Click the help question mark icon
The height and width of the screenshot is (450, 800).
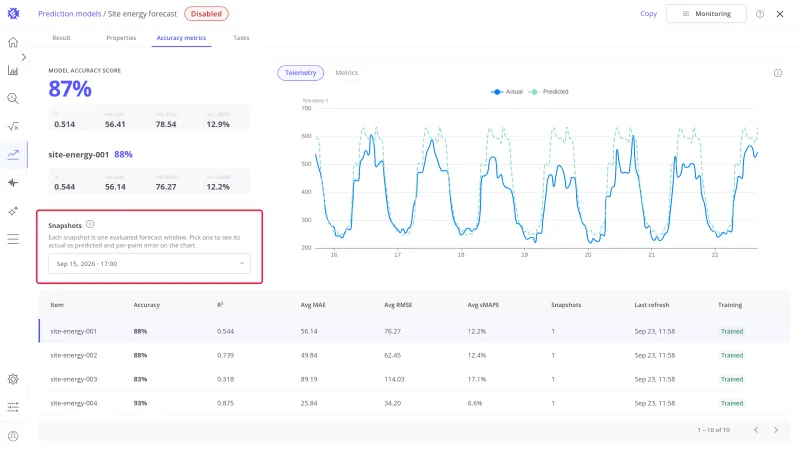click(760, 14)
